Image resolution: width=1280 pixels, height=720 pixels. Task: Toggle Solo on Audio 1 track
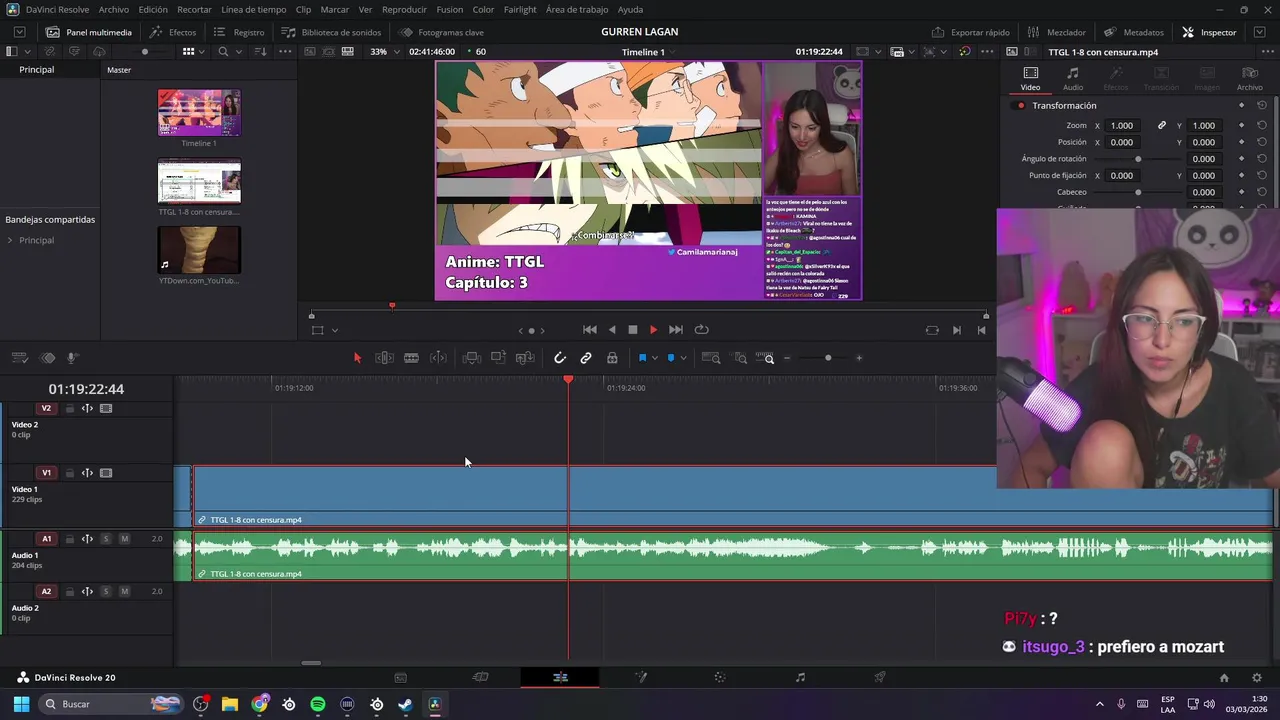[106, 539]
